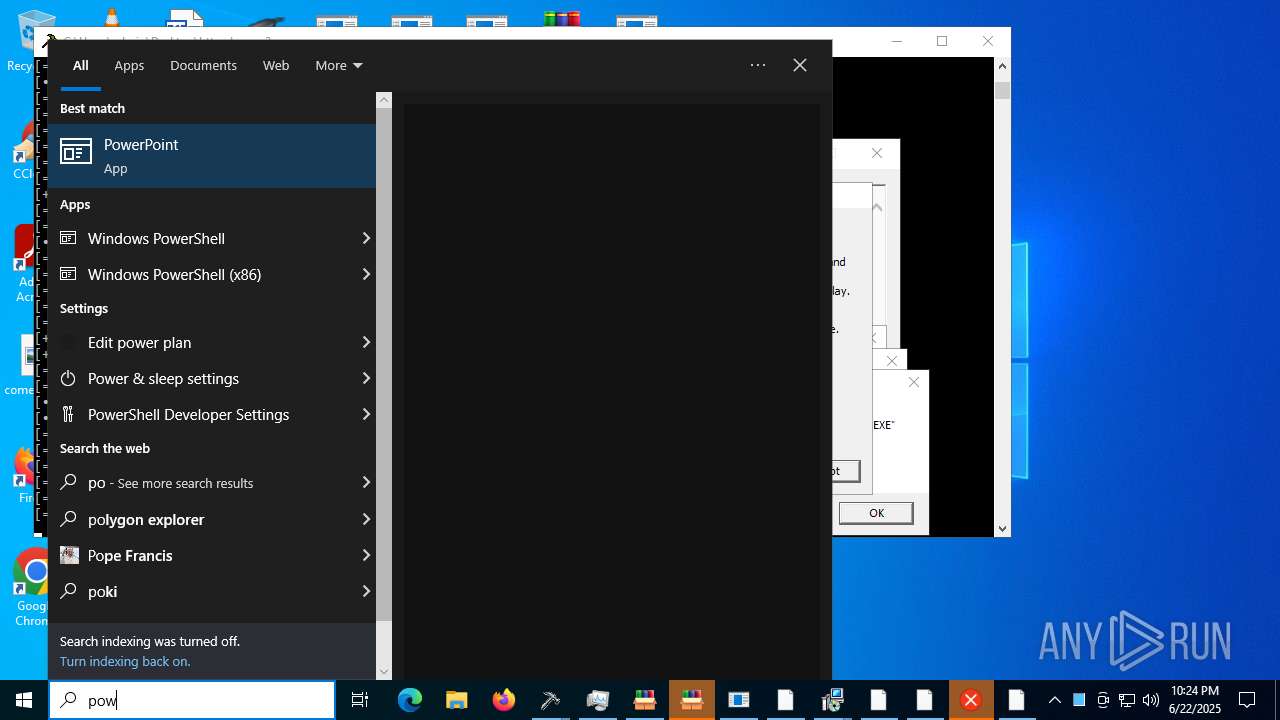Expand PowerShell Developer Settings chevron
Image resolution: width=1280 pixels, height=720 pixels.
pos(366,414)
